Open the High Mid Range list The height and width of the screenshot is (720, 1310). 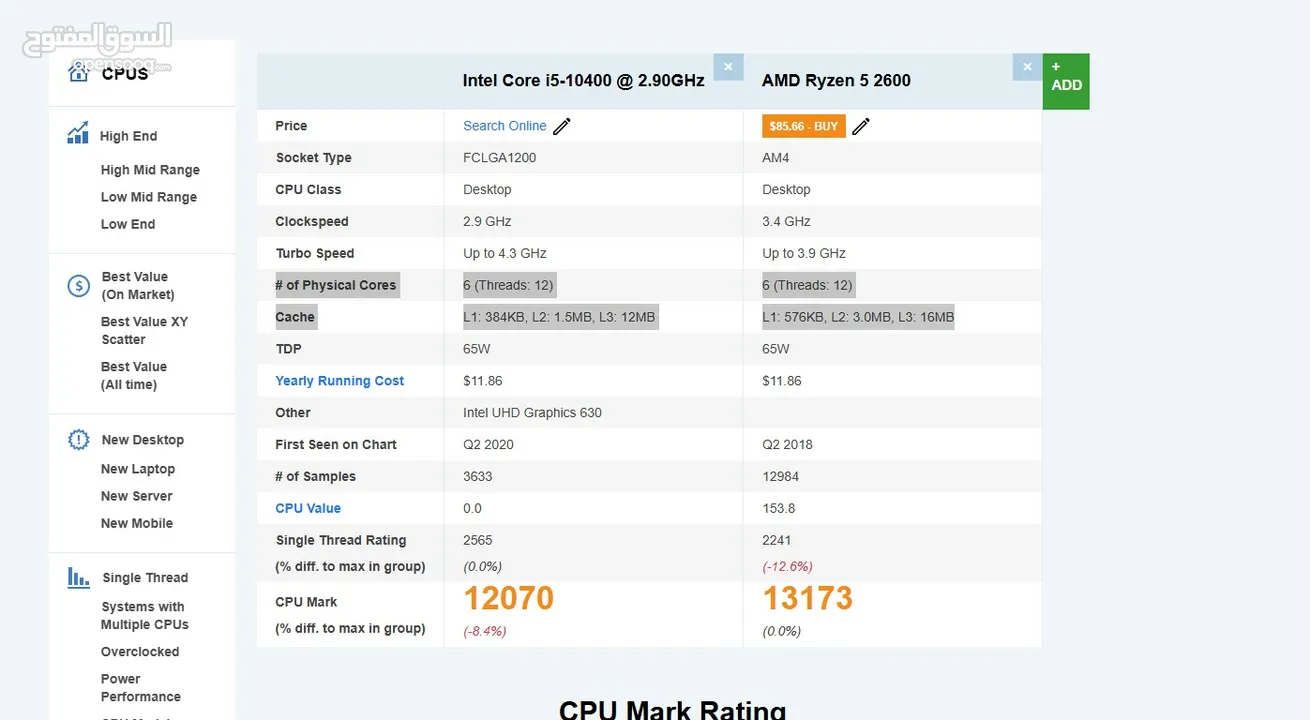click(150, 170)
